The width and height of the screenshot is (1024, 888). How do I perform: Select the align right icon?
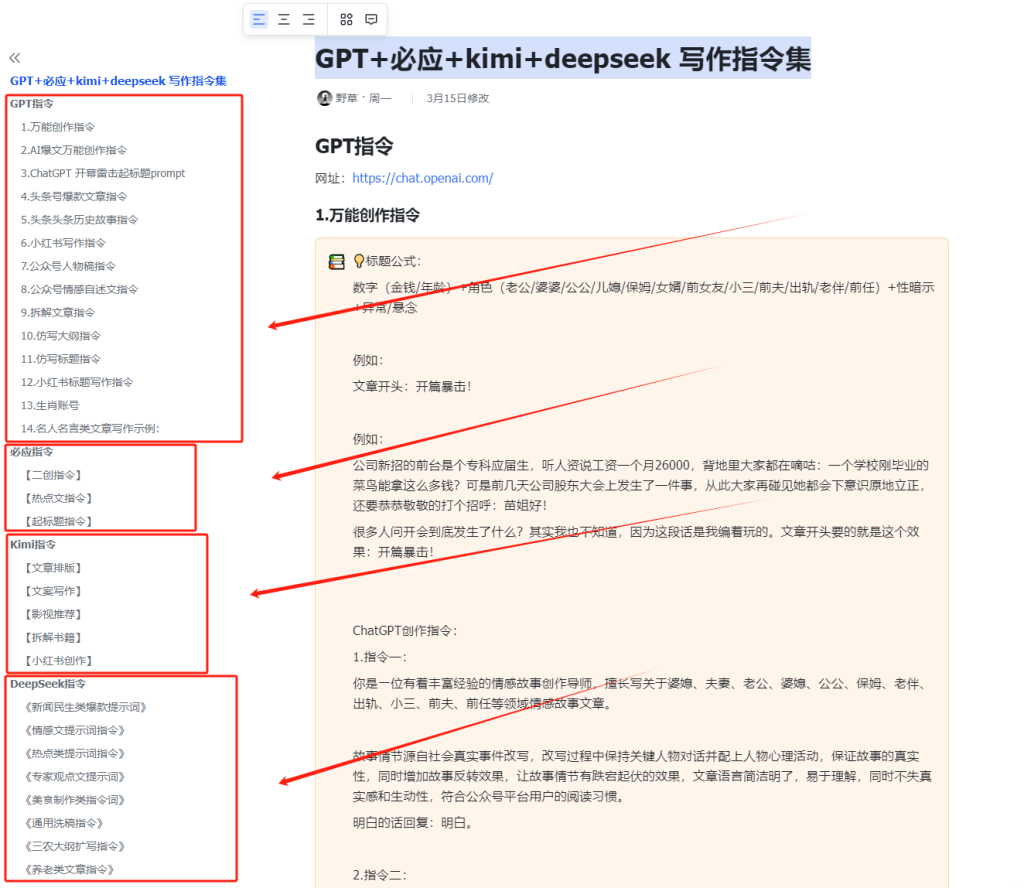pos(309,19)
